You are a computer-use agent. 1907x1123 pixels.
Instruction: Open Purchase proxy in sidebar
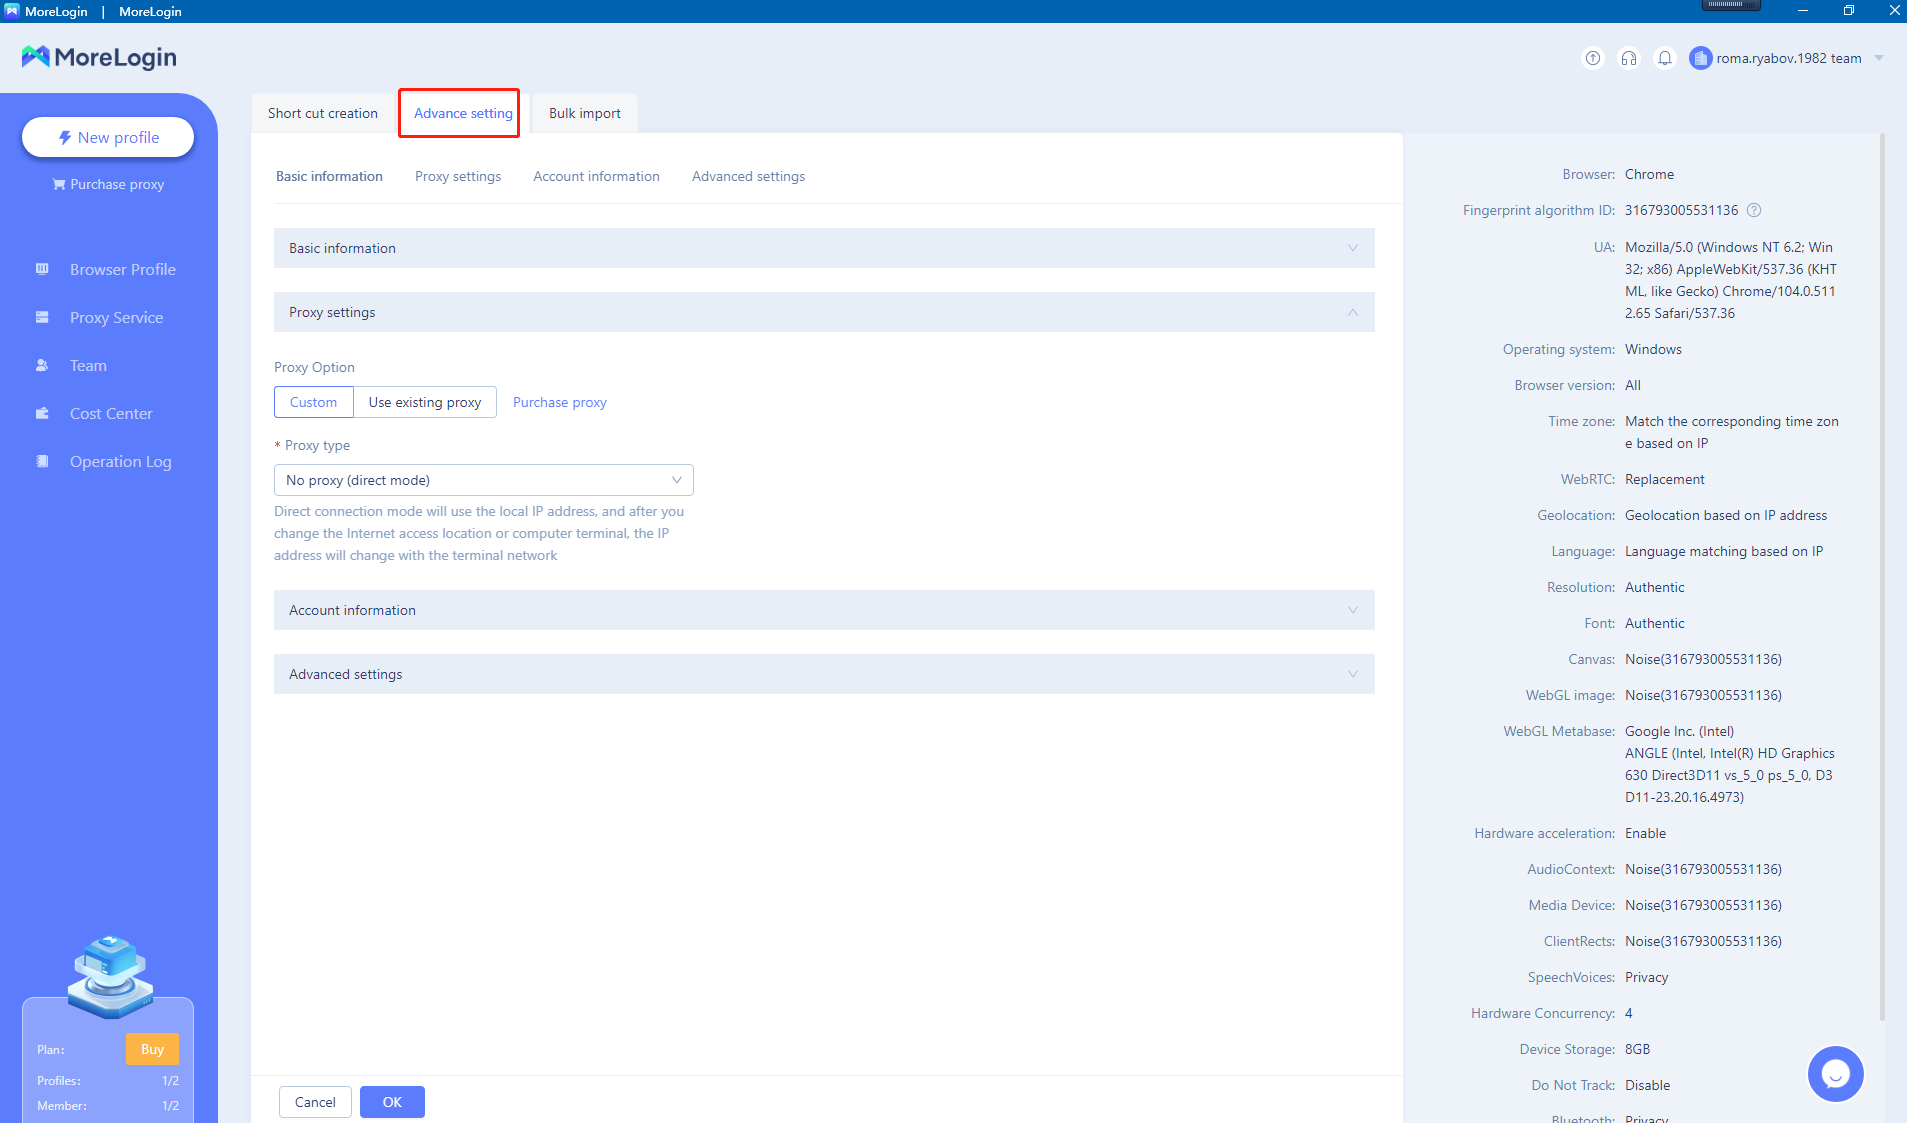click(x=108, y=184)
